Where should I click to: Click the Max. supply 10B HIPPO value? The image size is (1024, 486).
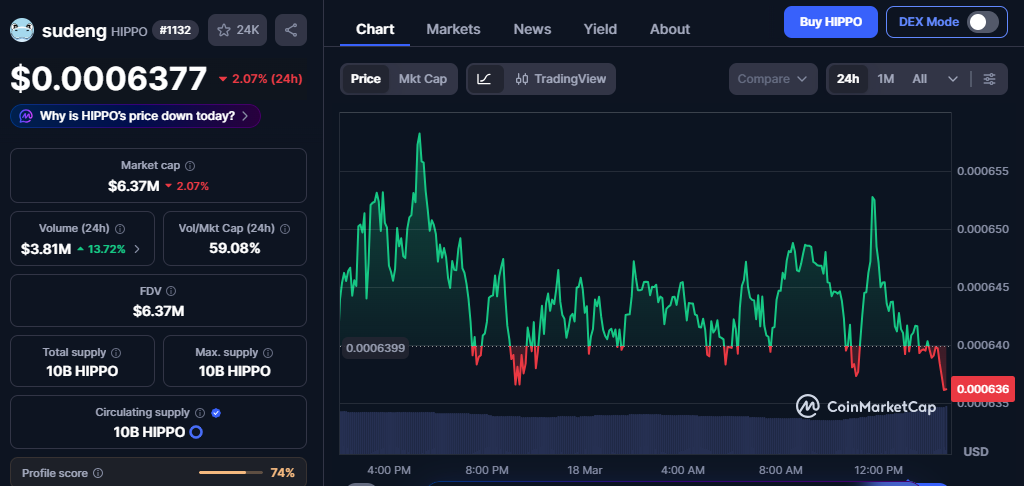[234, 372]
